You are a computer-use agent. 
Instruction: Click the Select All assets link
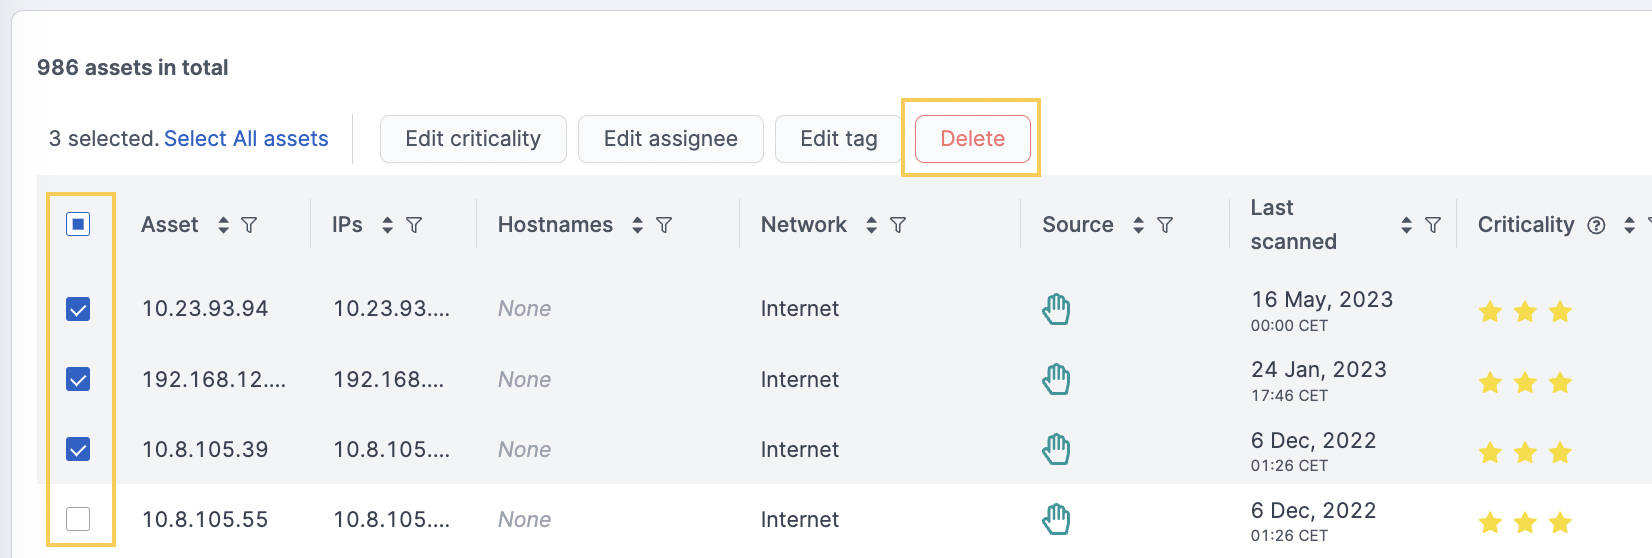[x=246, y=138]
